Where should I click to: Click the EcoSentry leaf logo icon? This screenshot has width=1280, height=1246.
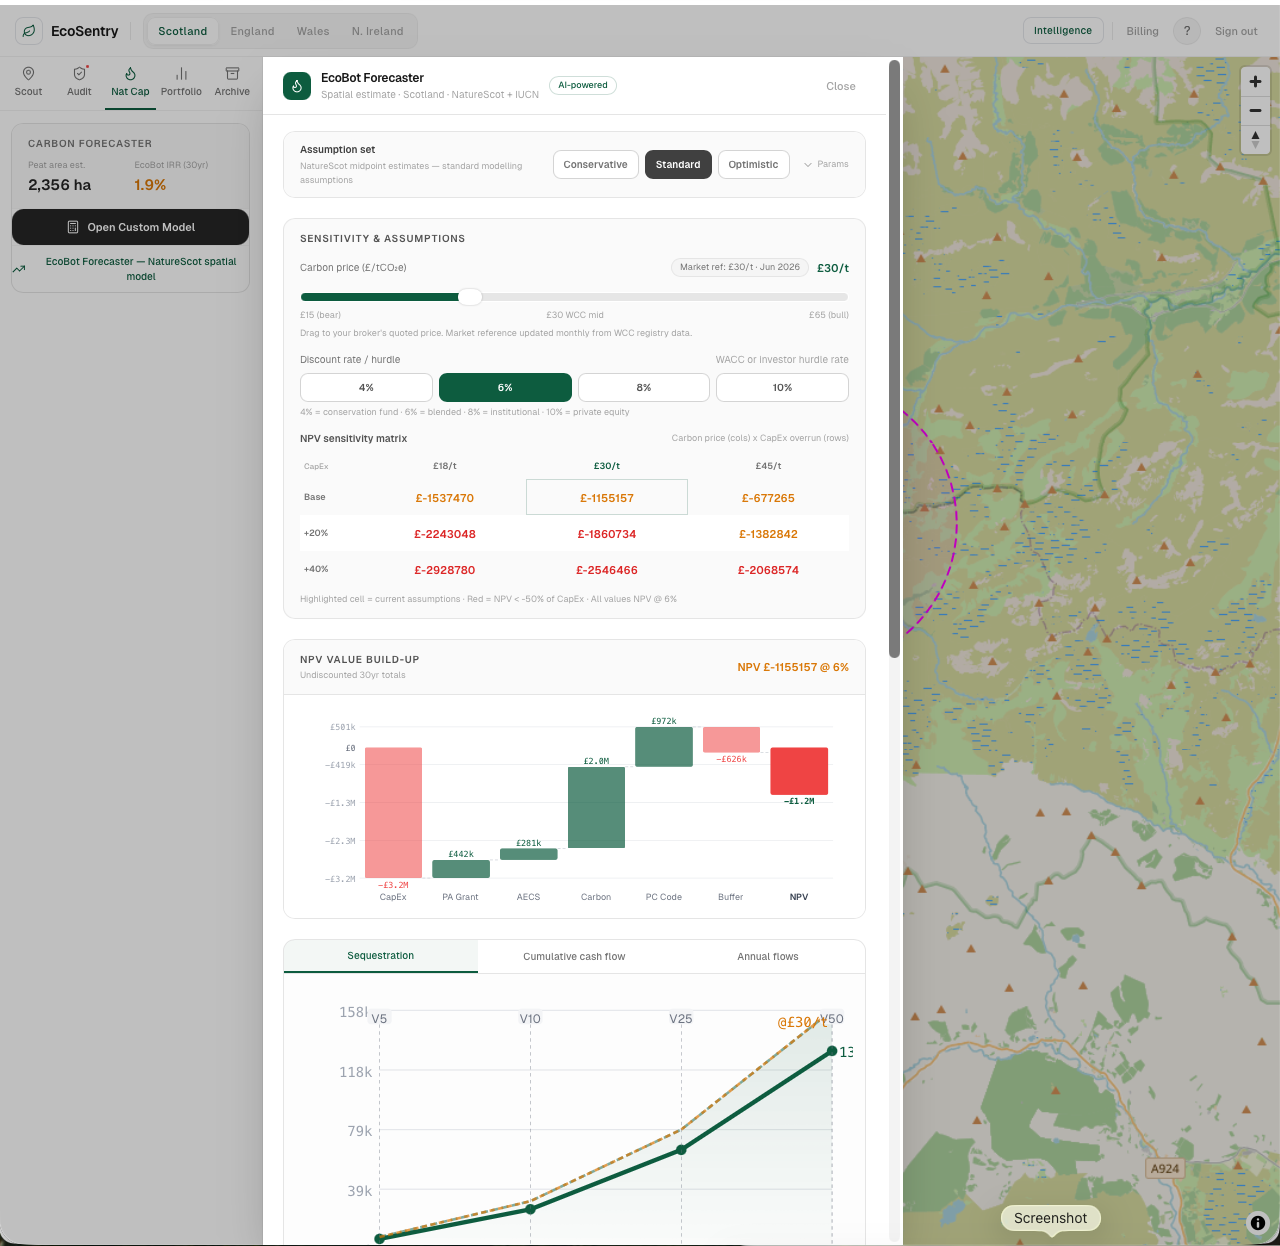tap(29, 31)
